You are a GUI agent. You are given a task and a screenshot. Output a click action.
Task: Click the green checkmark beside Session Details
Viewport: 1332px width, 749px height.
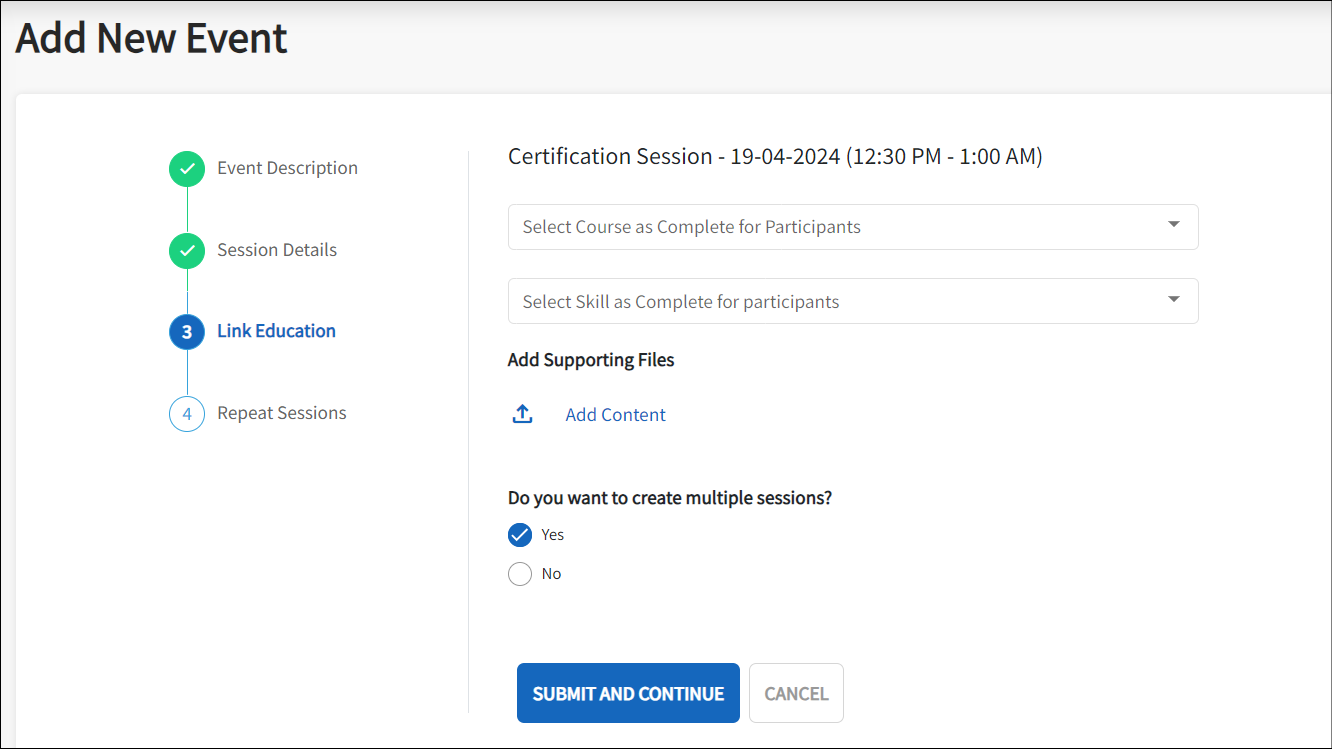coord(187,251)
